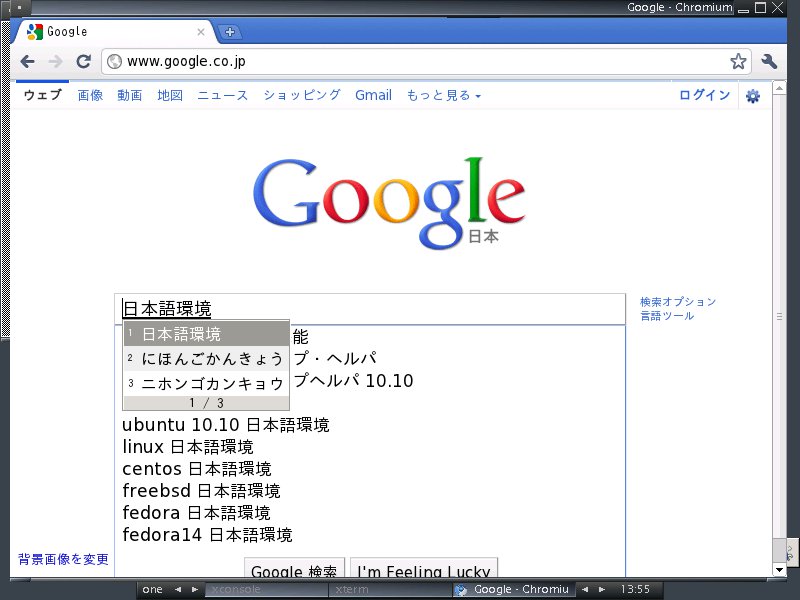Select suggestion linux 日本語環境
The height and width of the screenshot is (600, 800).
coord(188,447)
